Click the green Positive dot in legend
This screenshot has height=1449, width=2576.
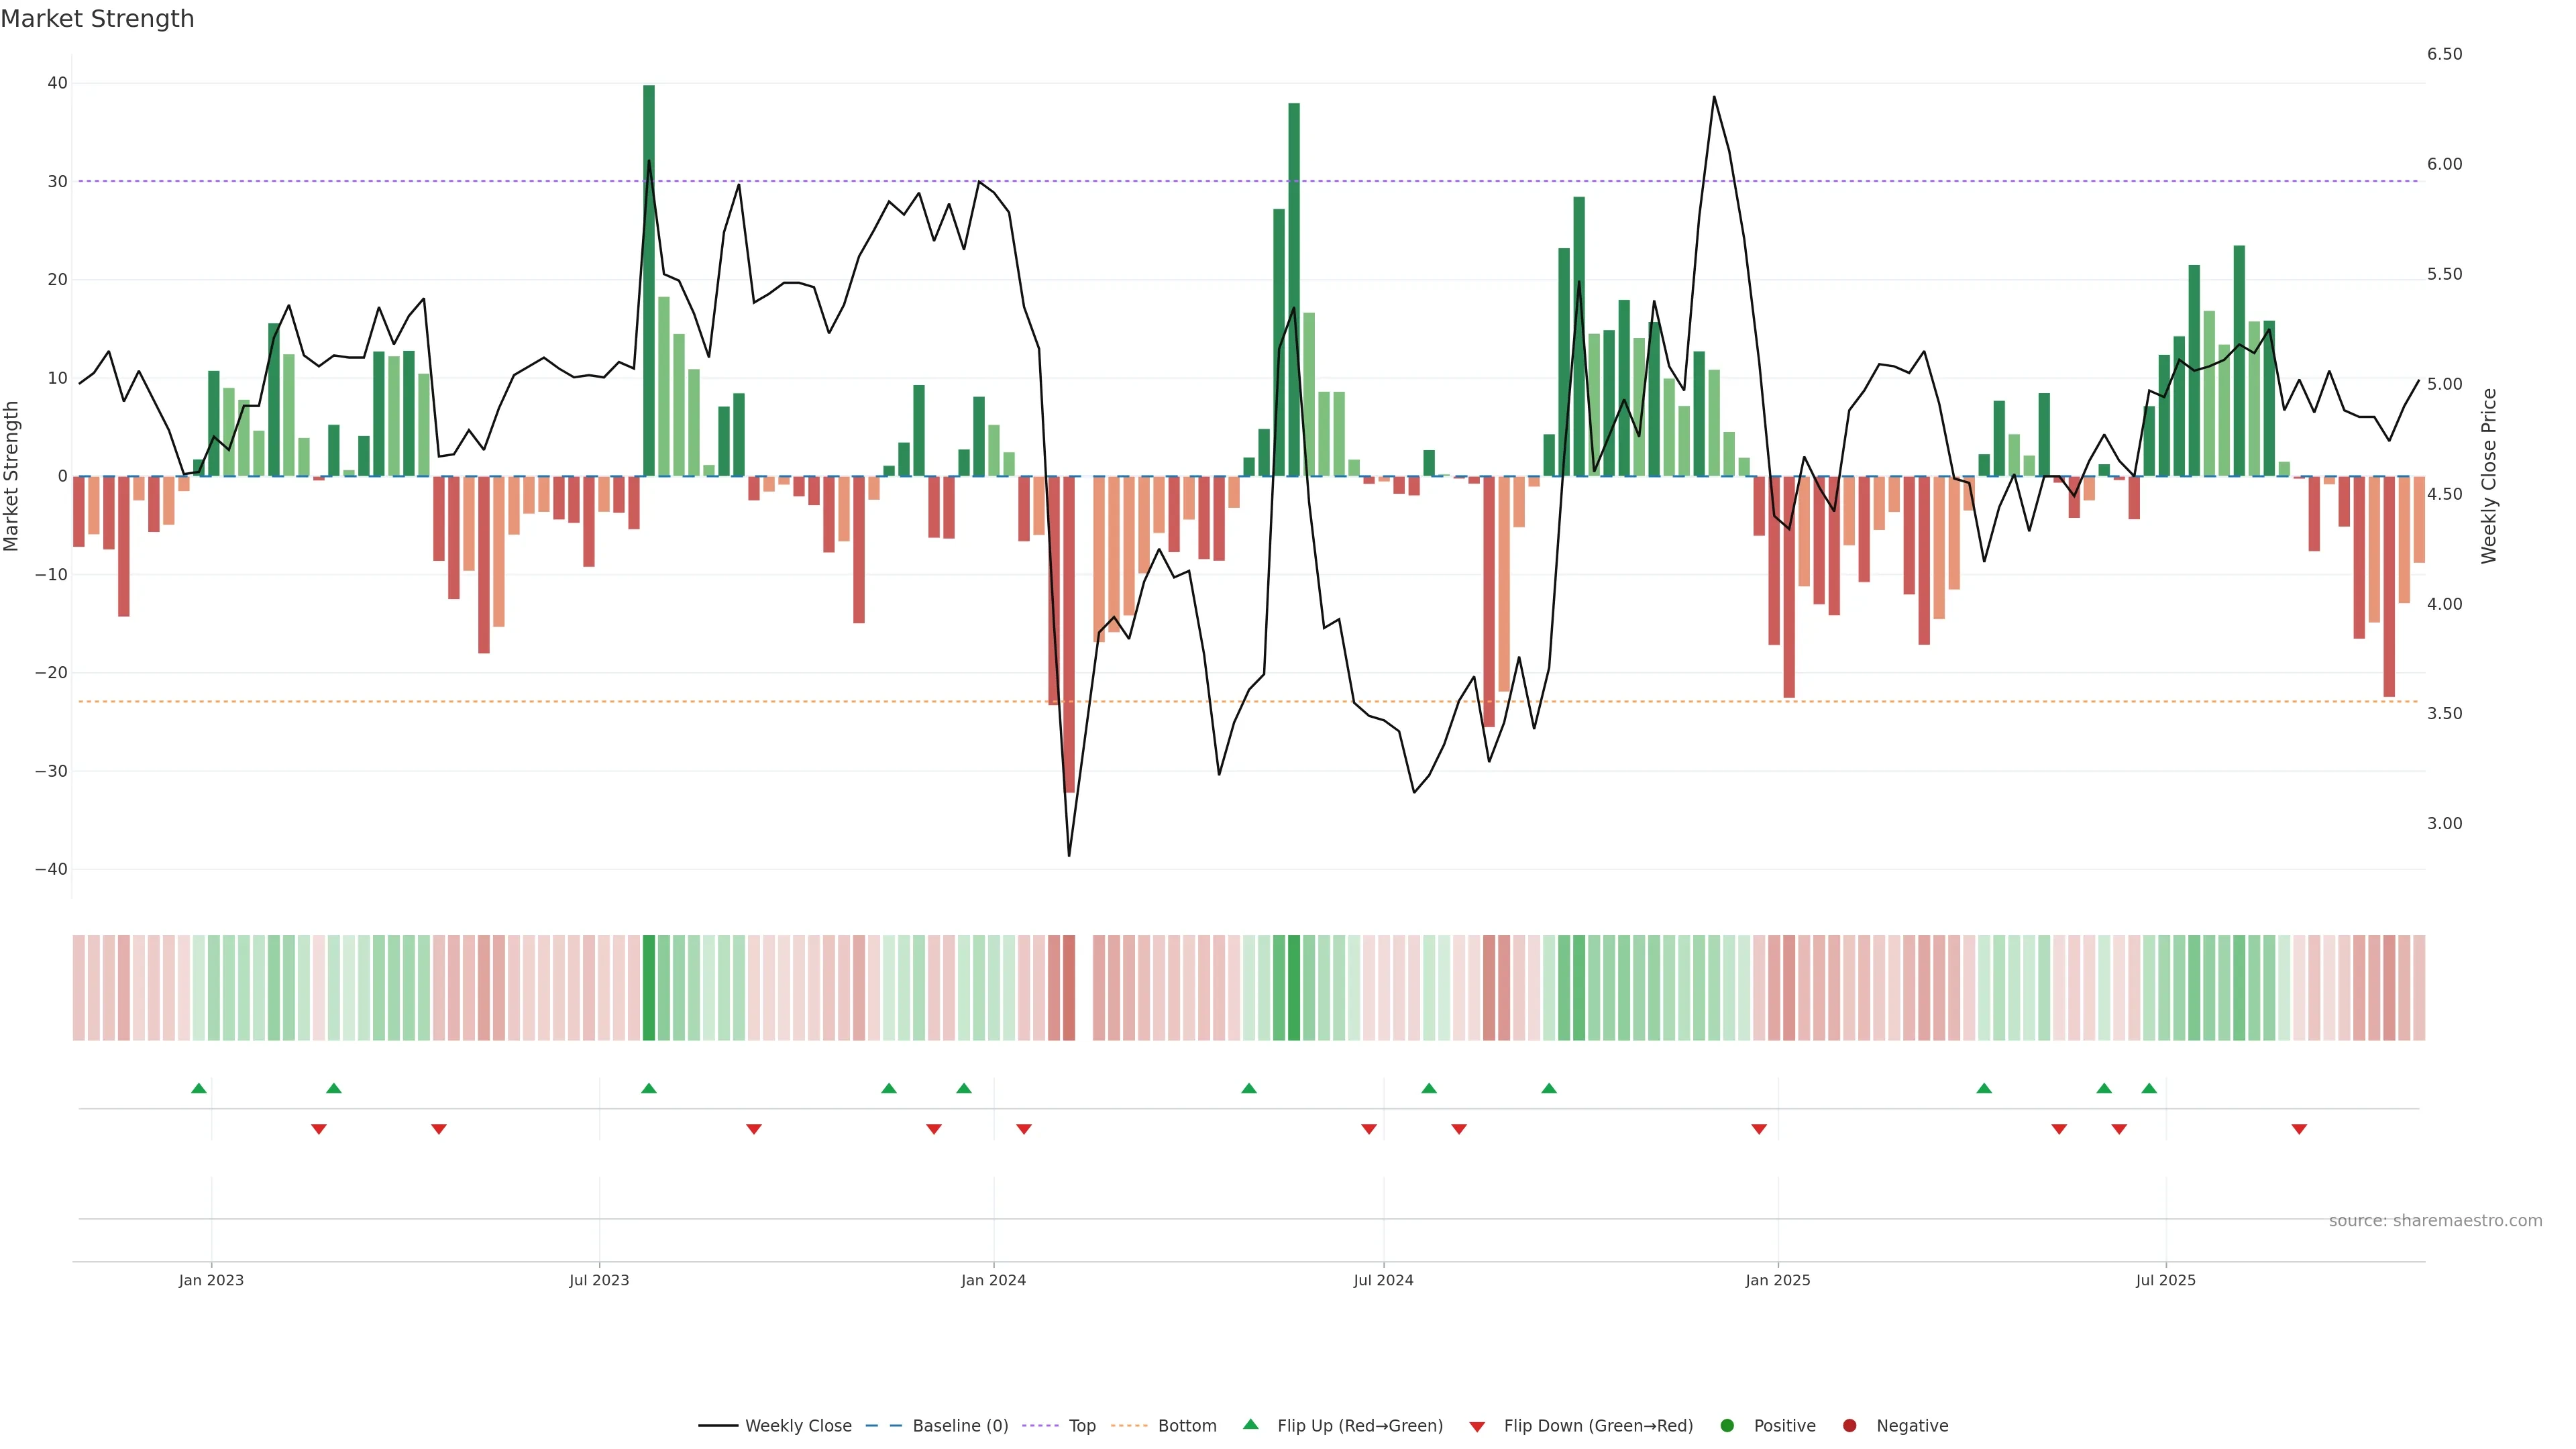pos(1727,1426)
